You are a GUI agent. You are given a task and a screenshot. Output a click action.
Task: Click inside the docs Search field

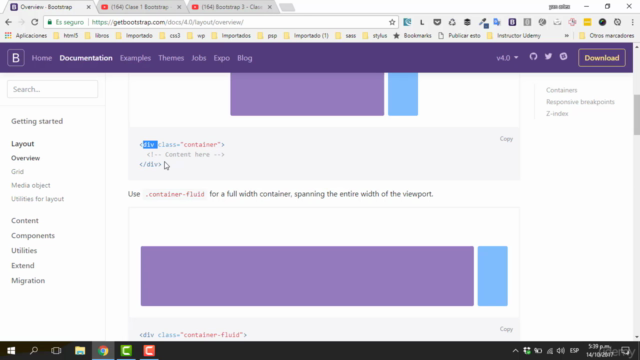53,89
